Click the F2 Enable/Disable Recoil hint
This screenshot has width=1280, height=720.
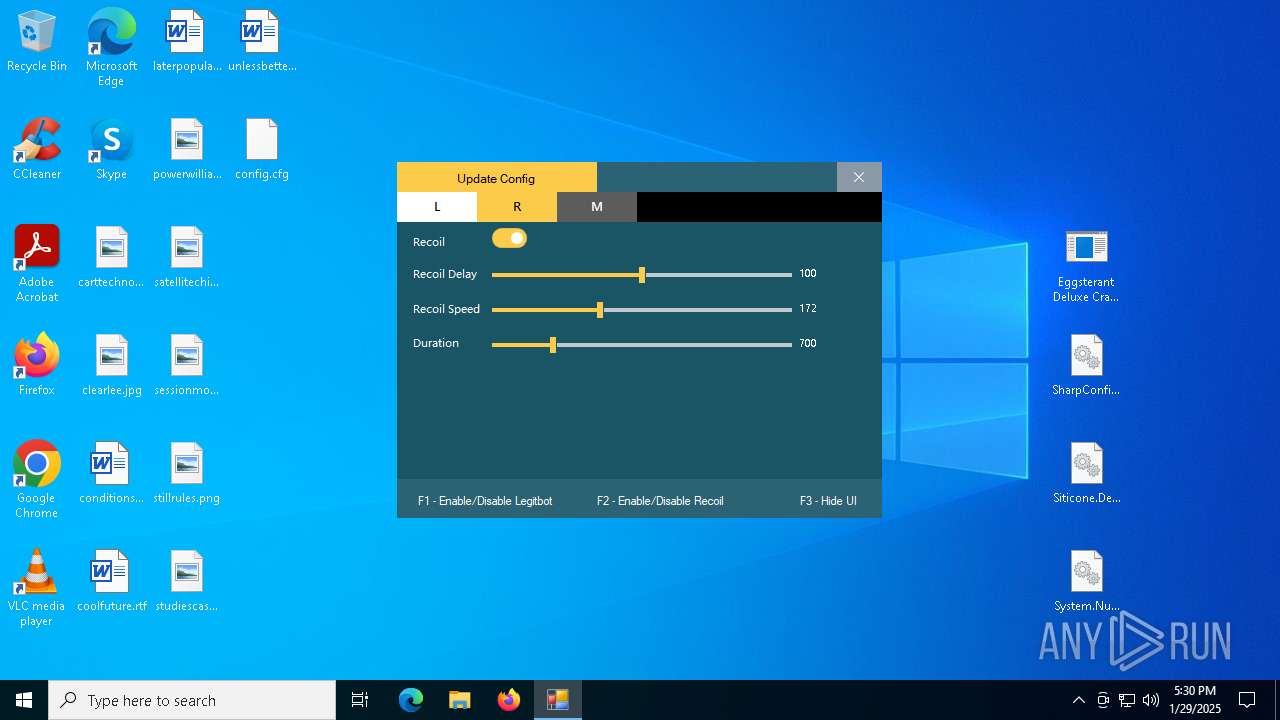pos(660,501)
